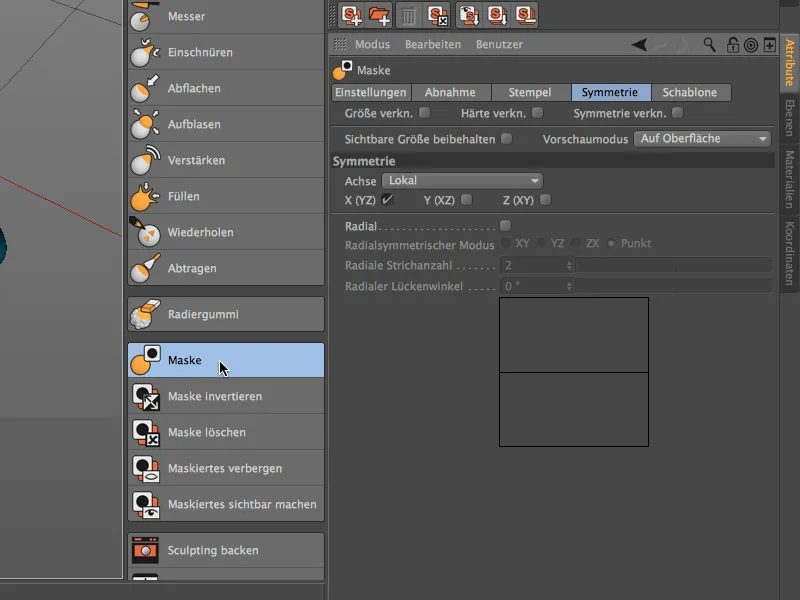The height and width of the screenshot is (600, 800).
Task: Click the trash delete layer icon
Action: point(408,15)
